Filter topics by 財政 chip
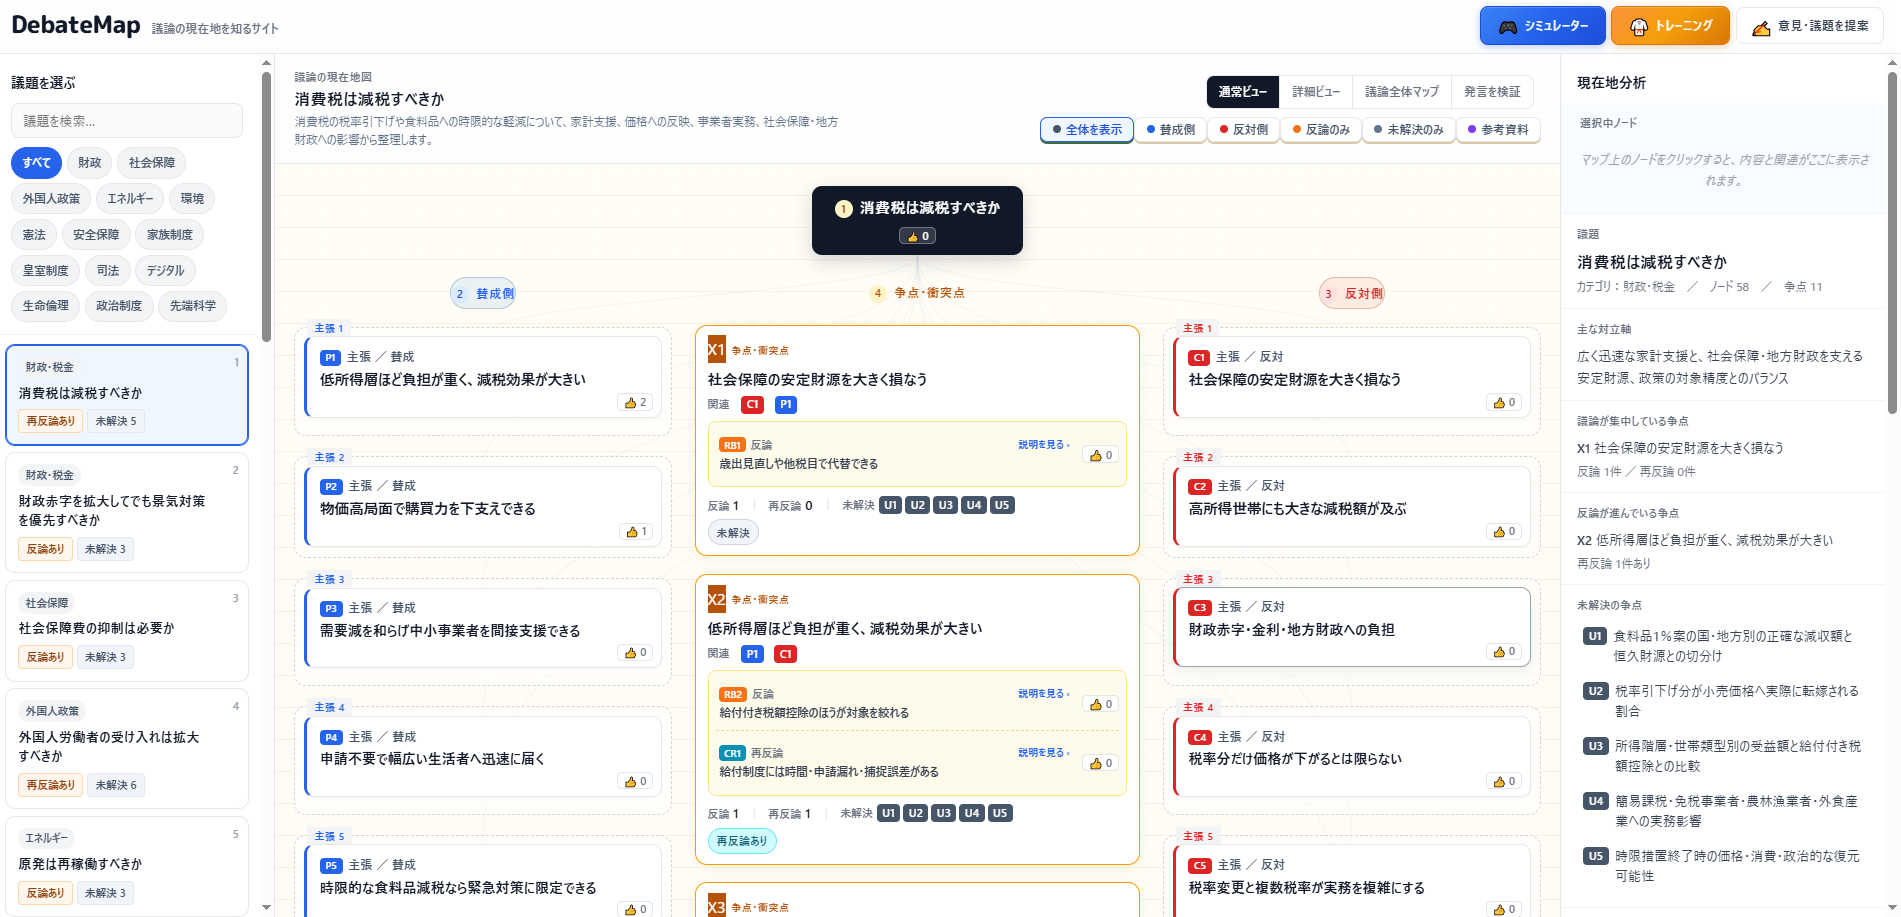The image size is (1901, 917). click(x=90, y=163)
